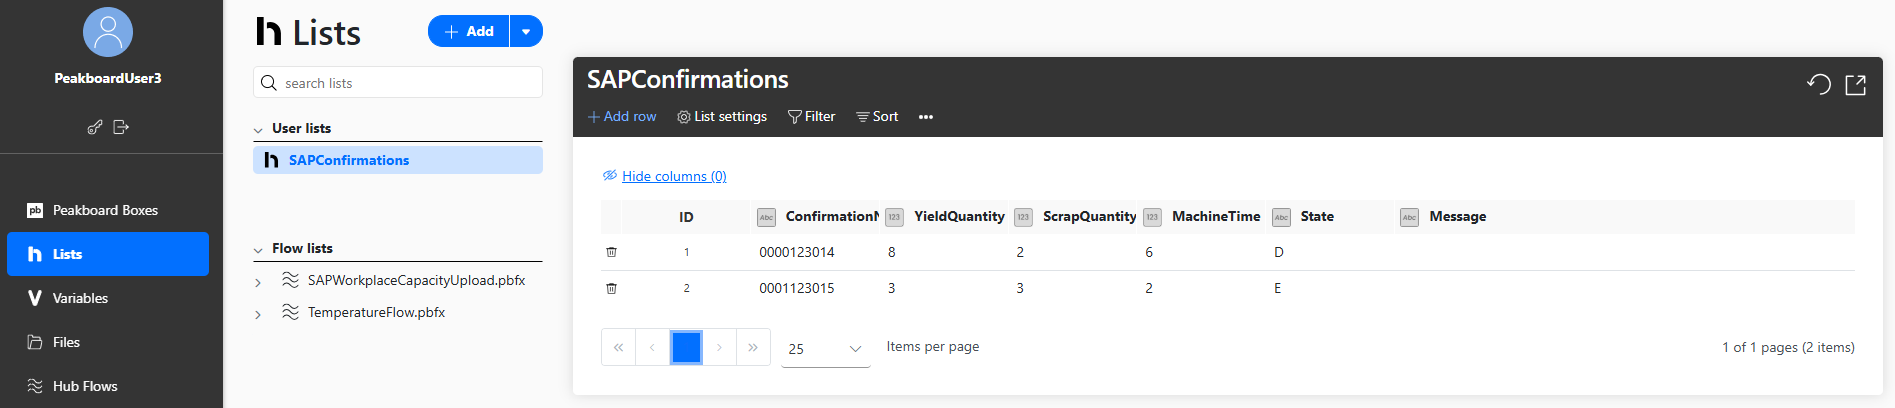Expand the TemperatureFlow.pbfx flow

coord(258,315)
